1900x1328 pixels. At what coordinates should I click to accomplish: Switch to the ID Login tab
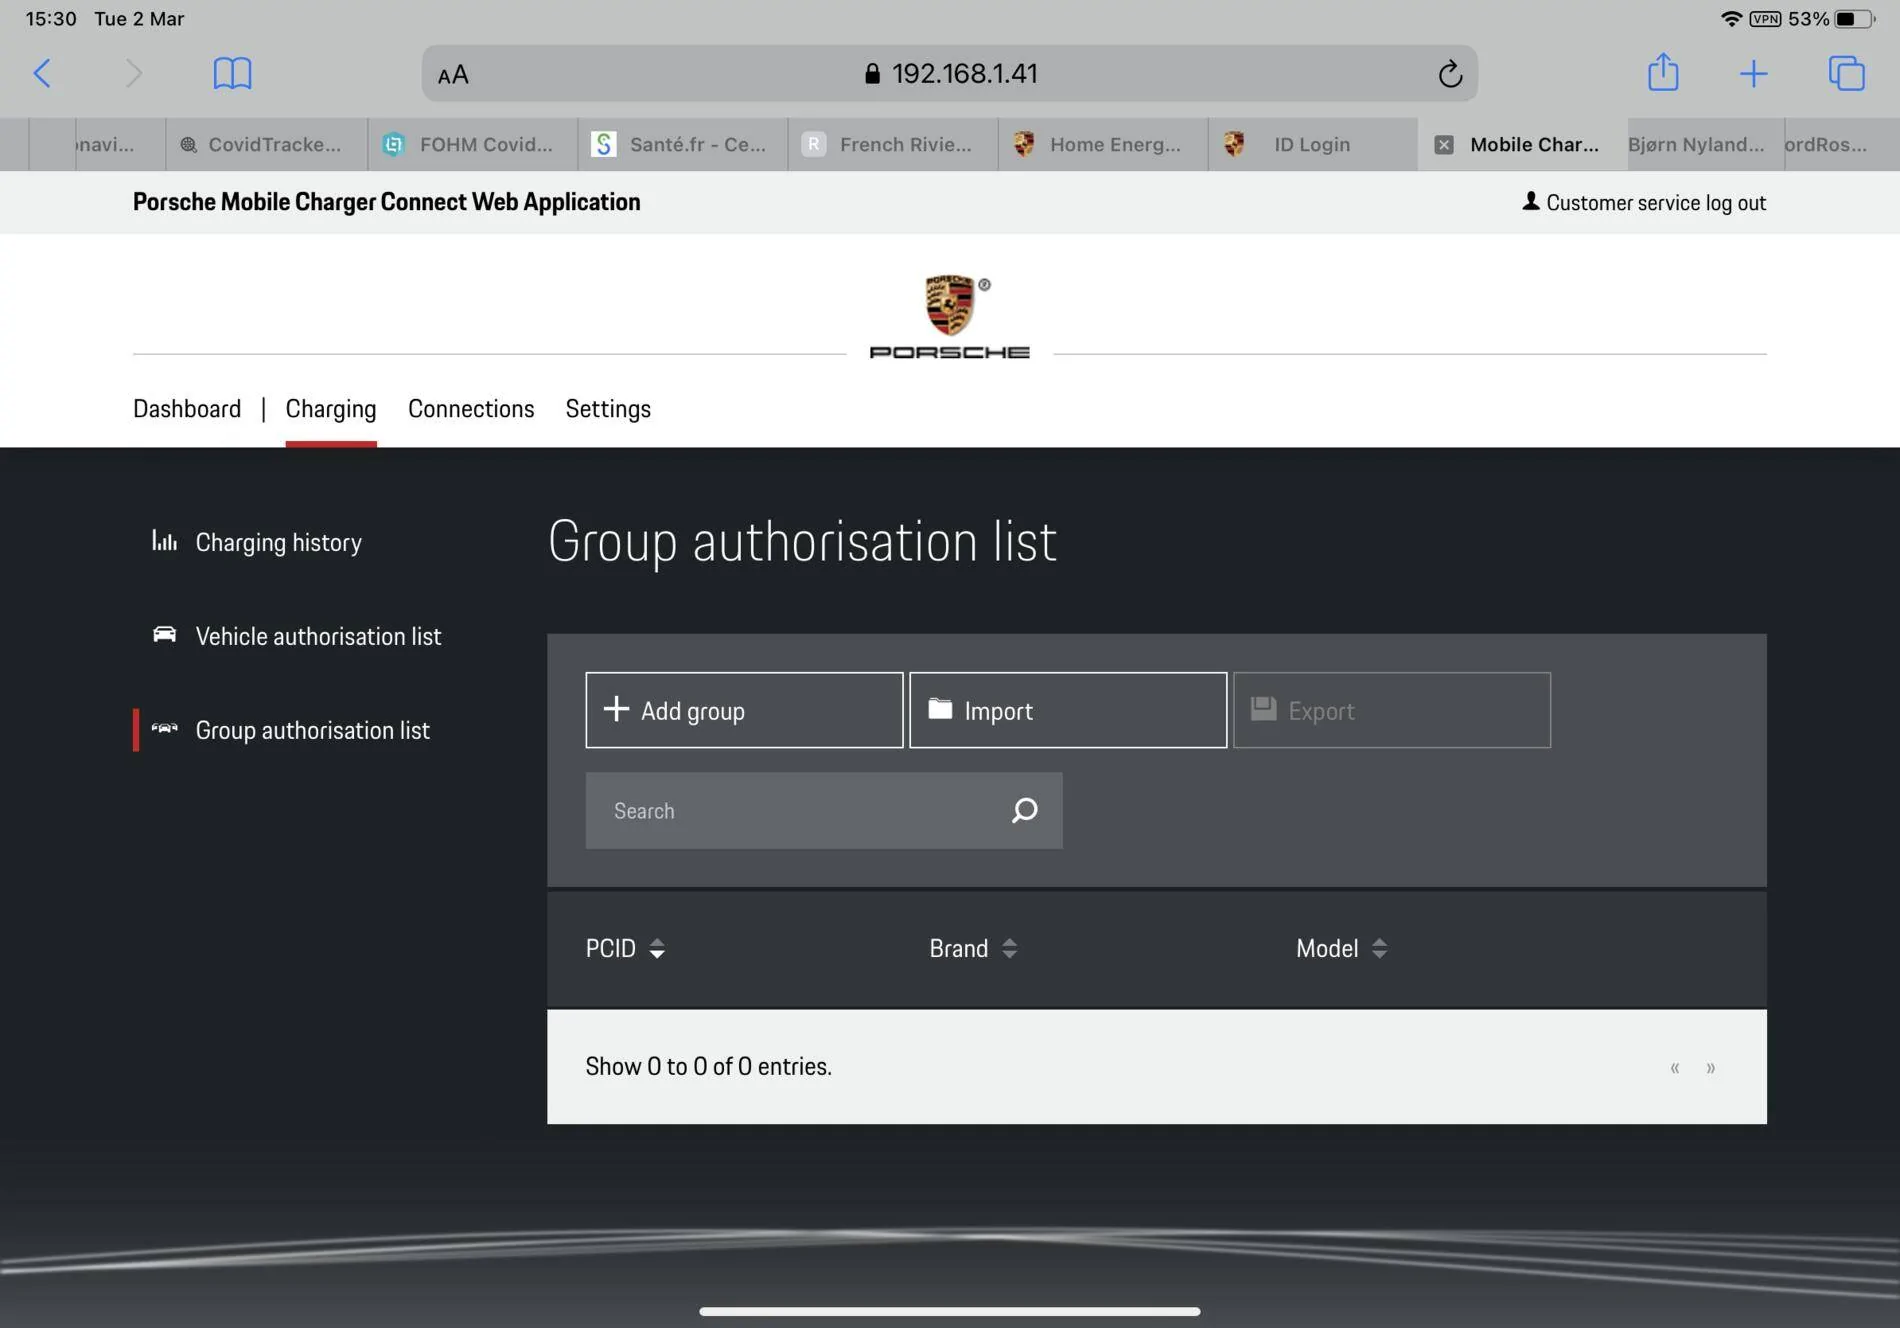[1313, 144]
